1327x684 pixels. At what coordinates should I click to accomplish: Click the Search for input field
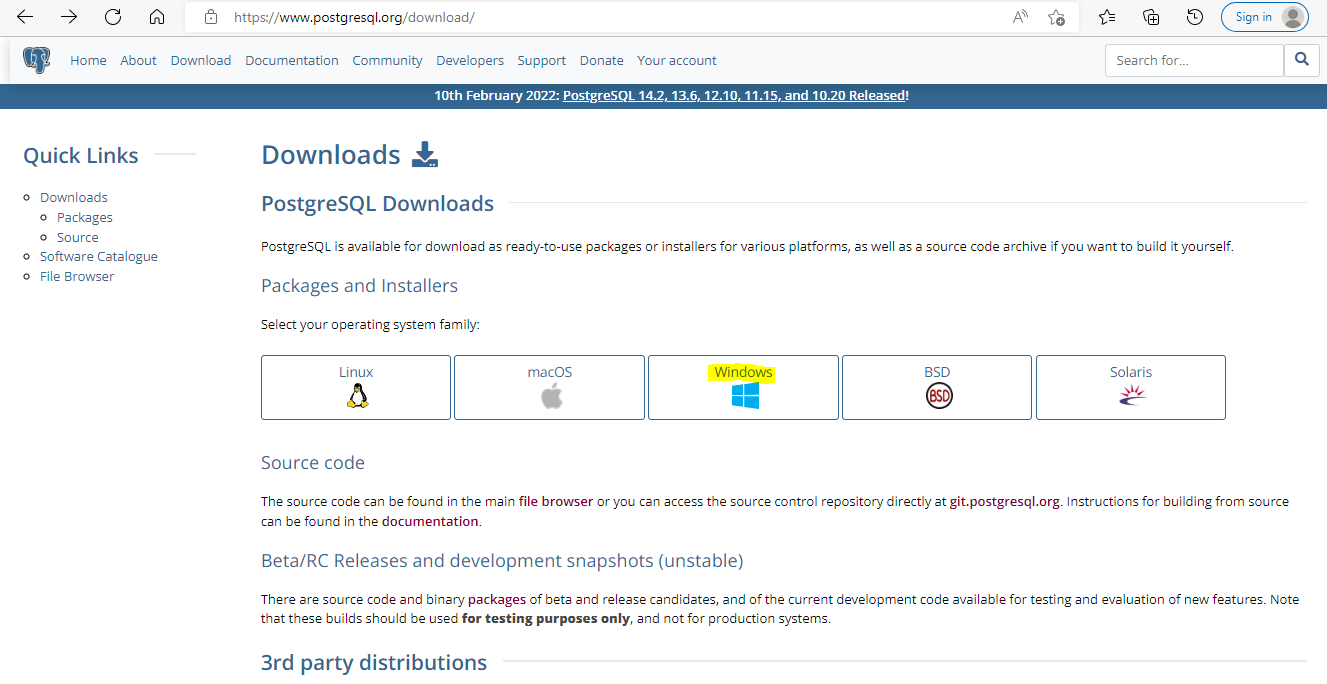point(1193,60)
